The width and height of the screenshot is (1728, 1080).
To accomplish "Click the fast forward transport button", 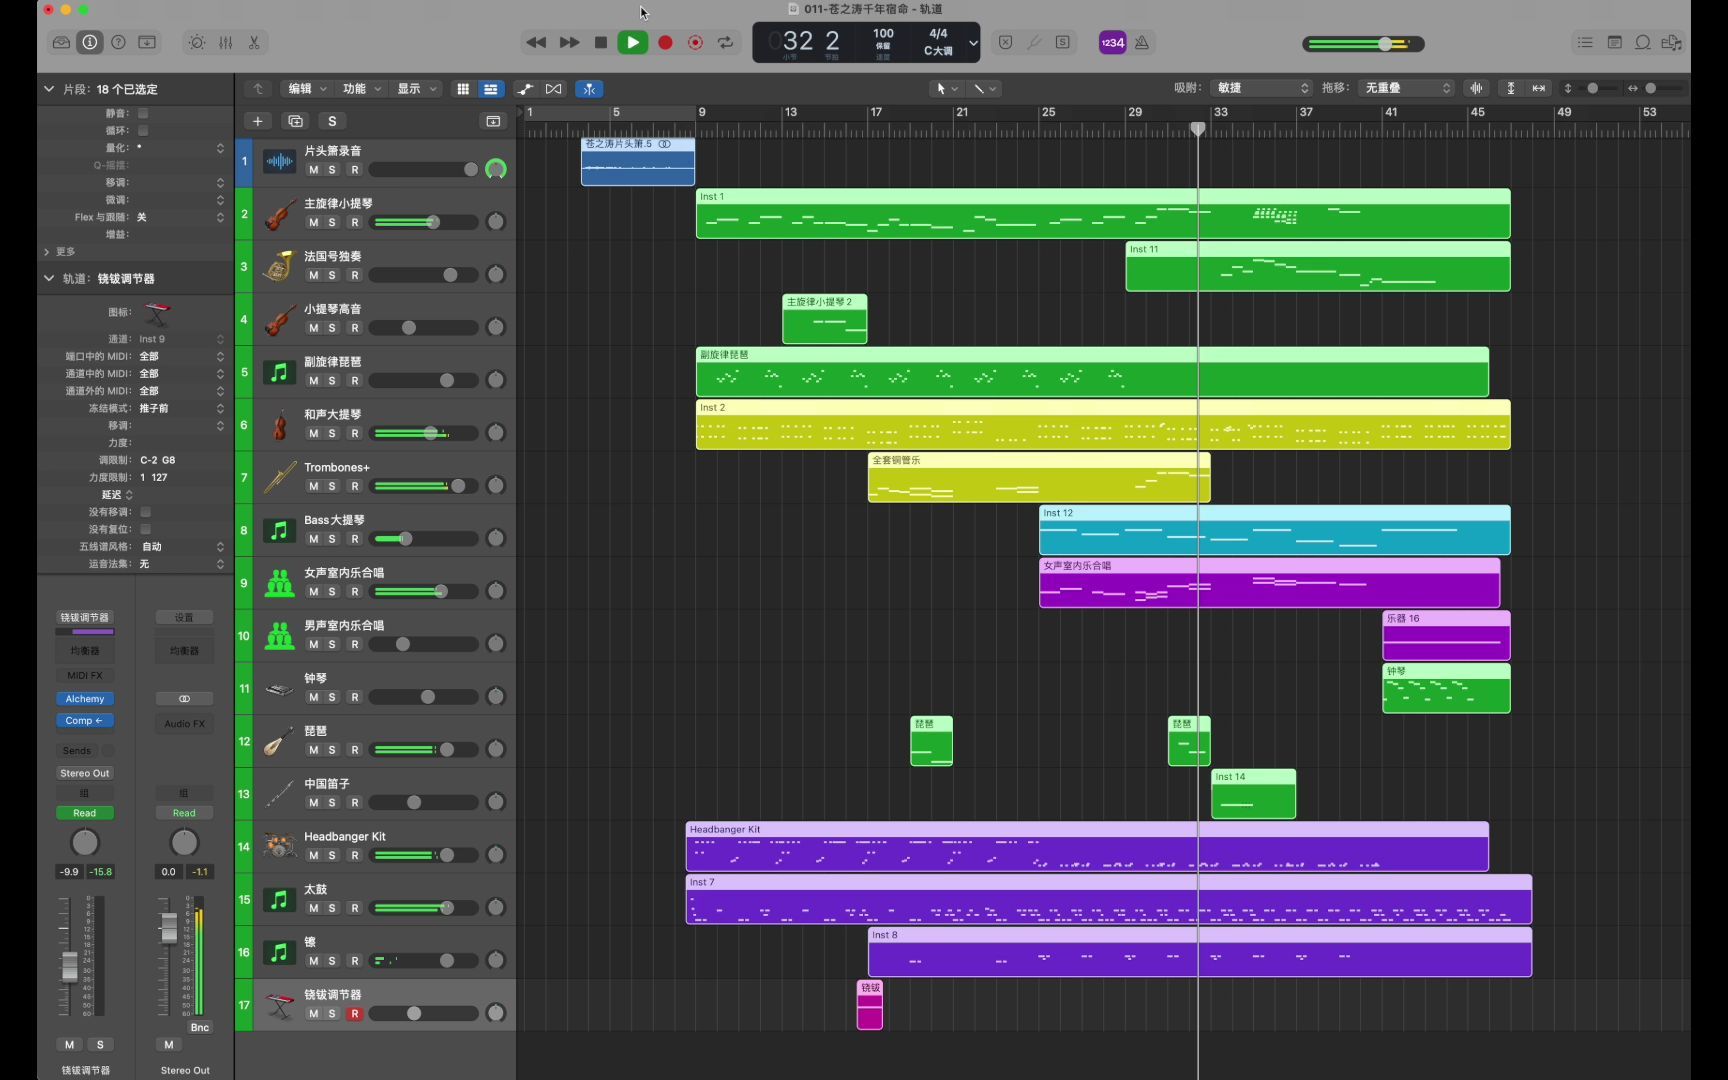I will tap(569, 42).
